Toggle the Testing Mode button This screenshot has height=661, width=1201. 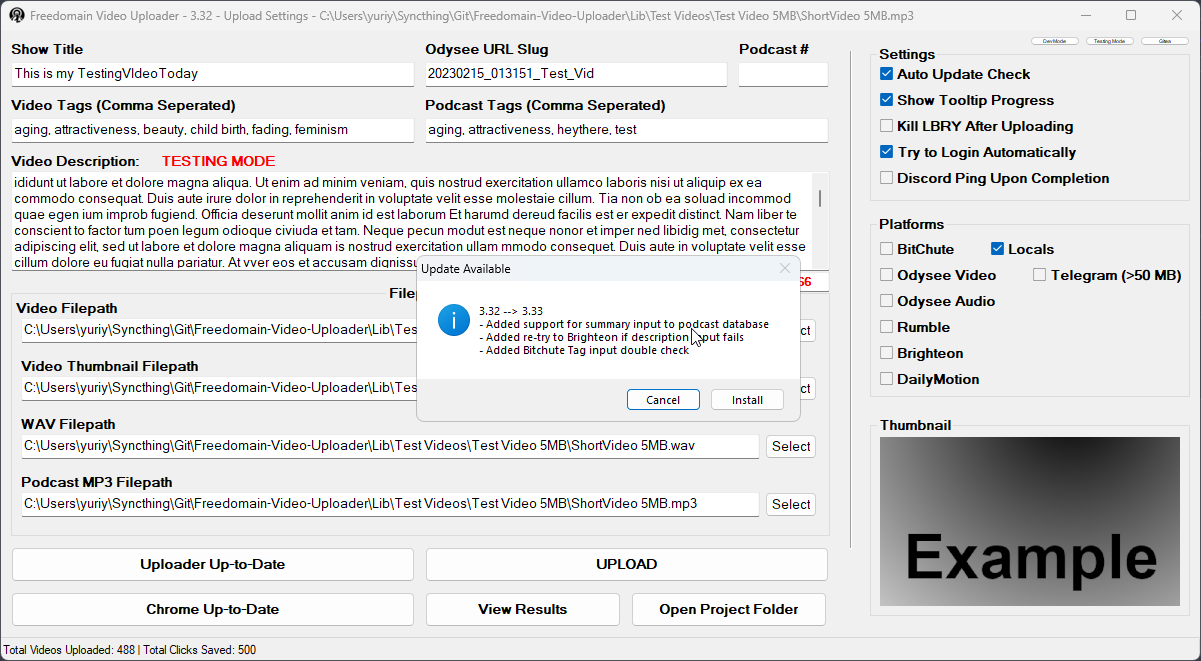(x=1109, y=41)
